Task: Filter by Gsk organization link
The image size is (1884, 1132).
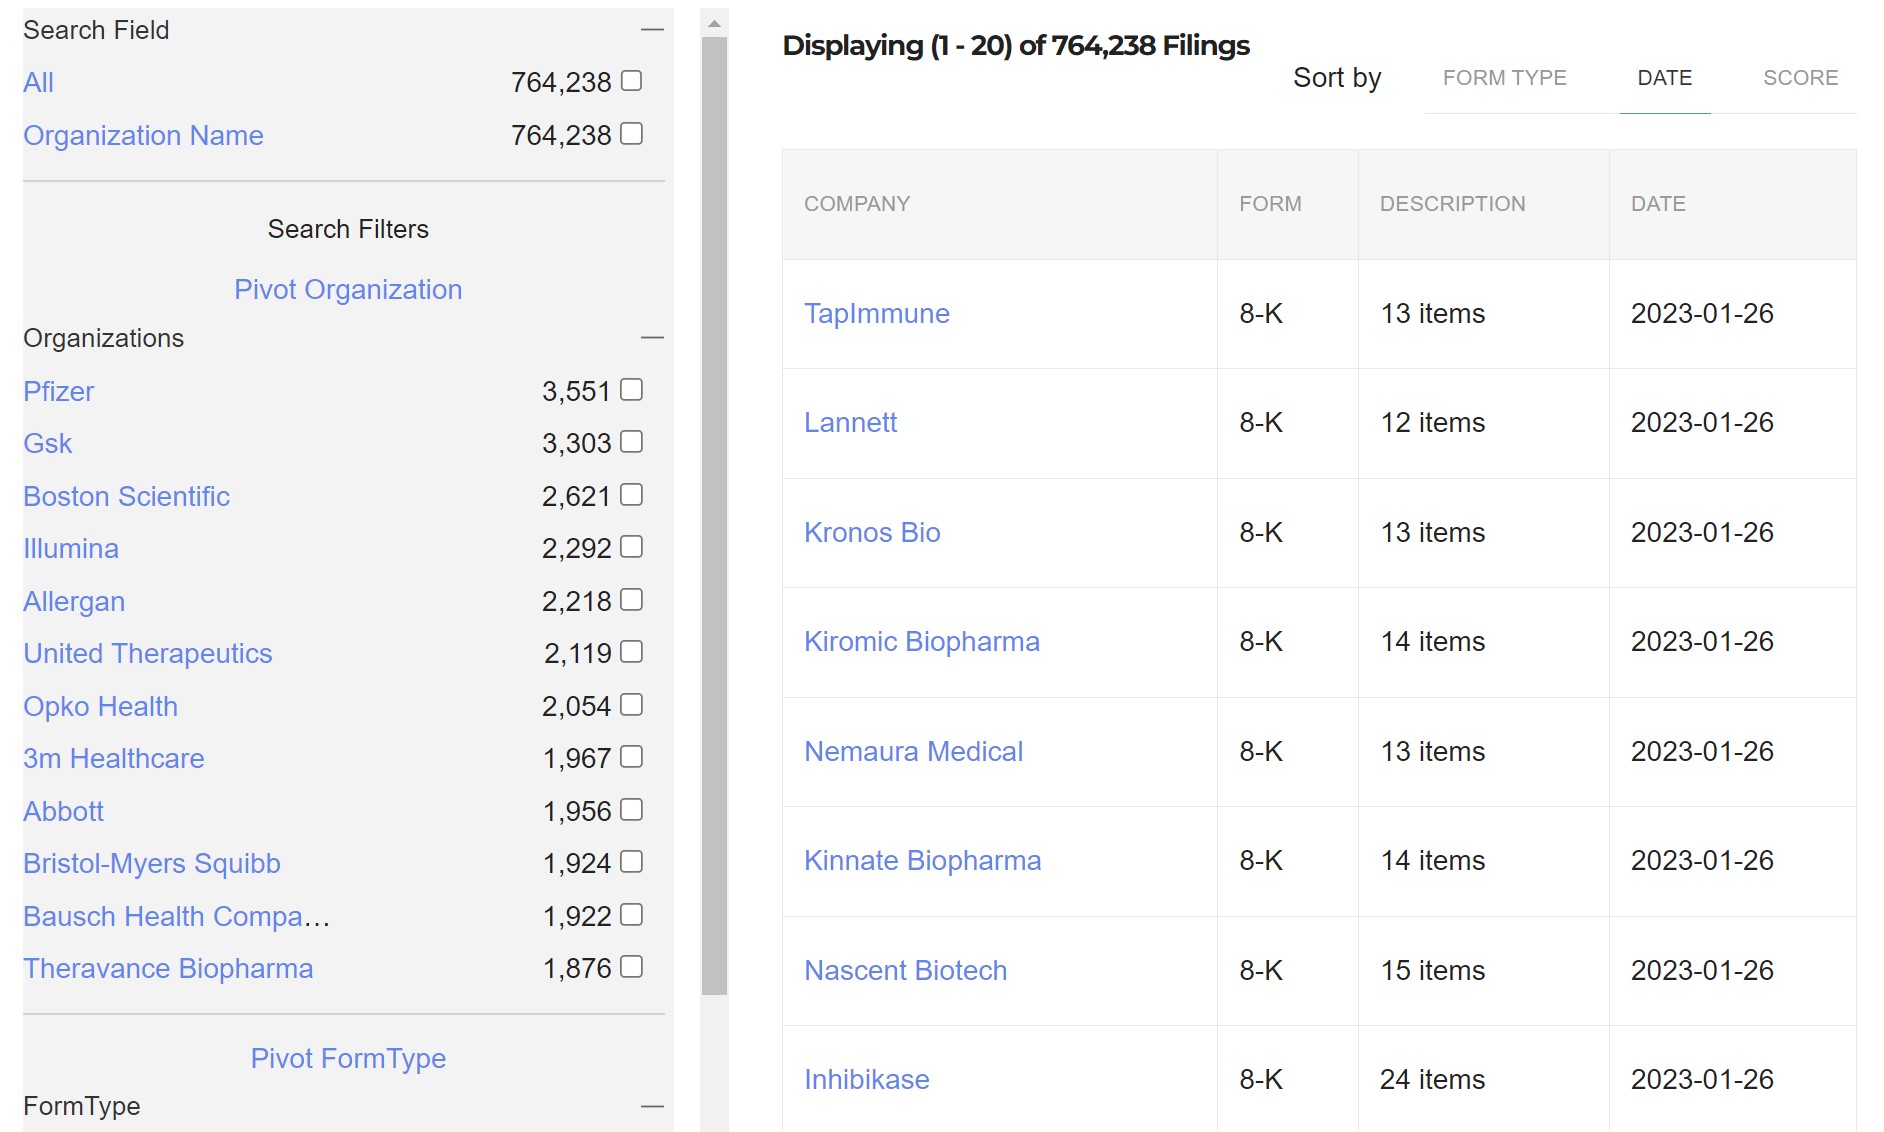Action: click(x=47, y=443)
